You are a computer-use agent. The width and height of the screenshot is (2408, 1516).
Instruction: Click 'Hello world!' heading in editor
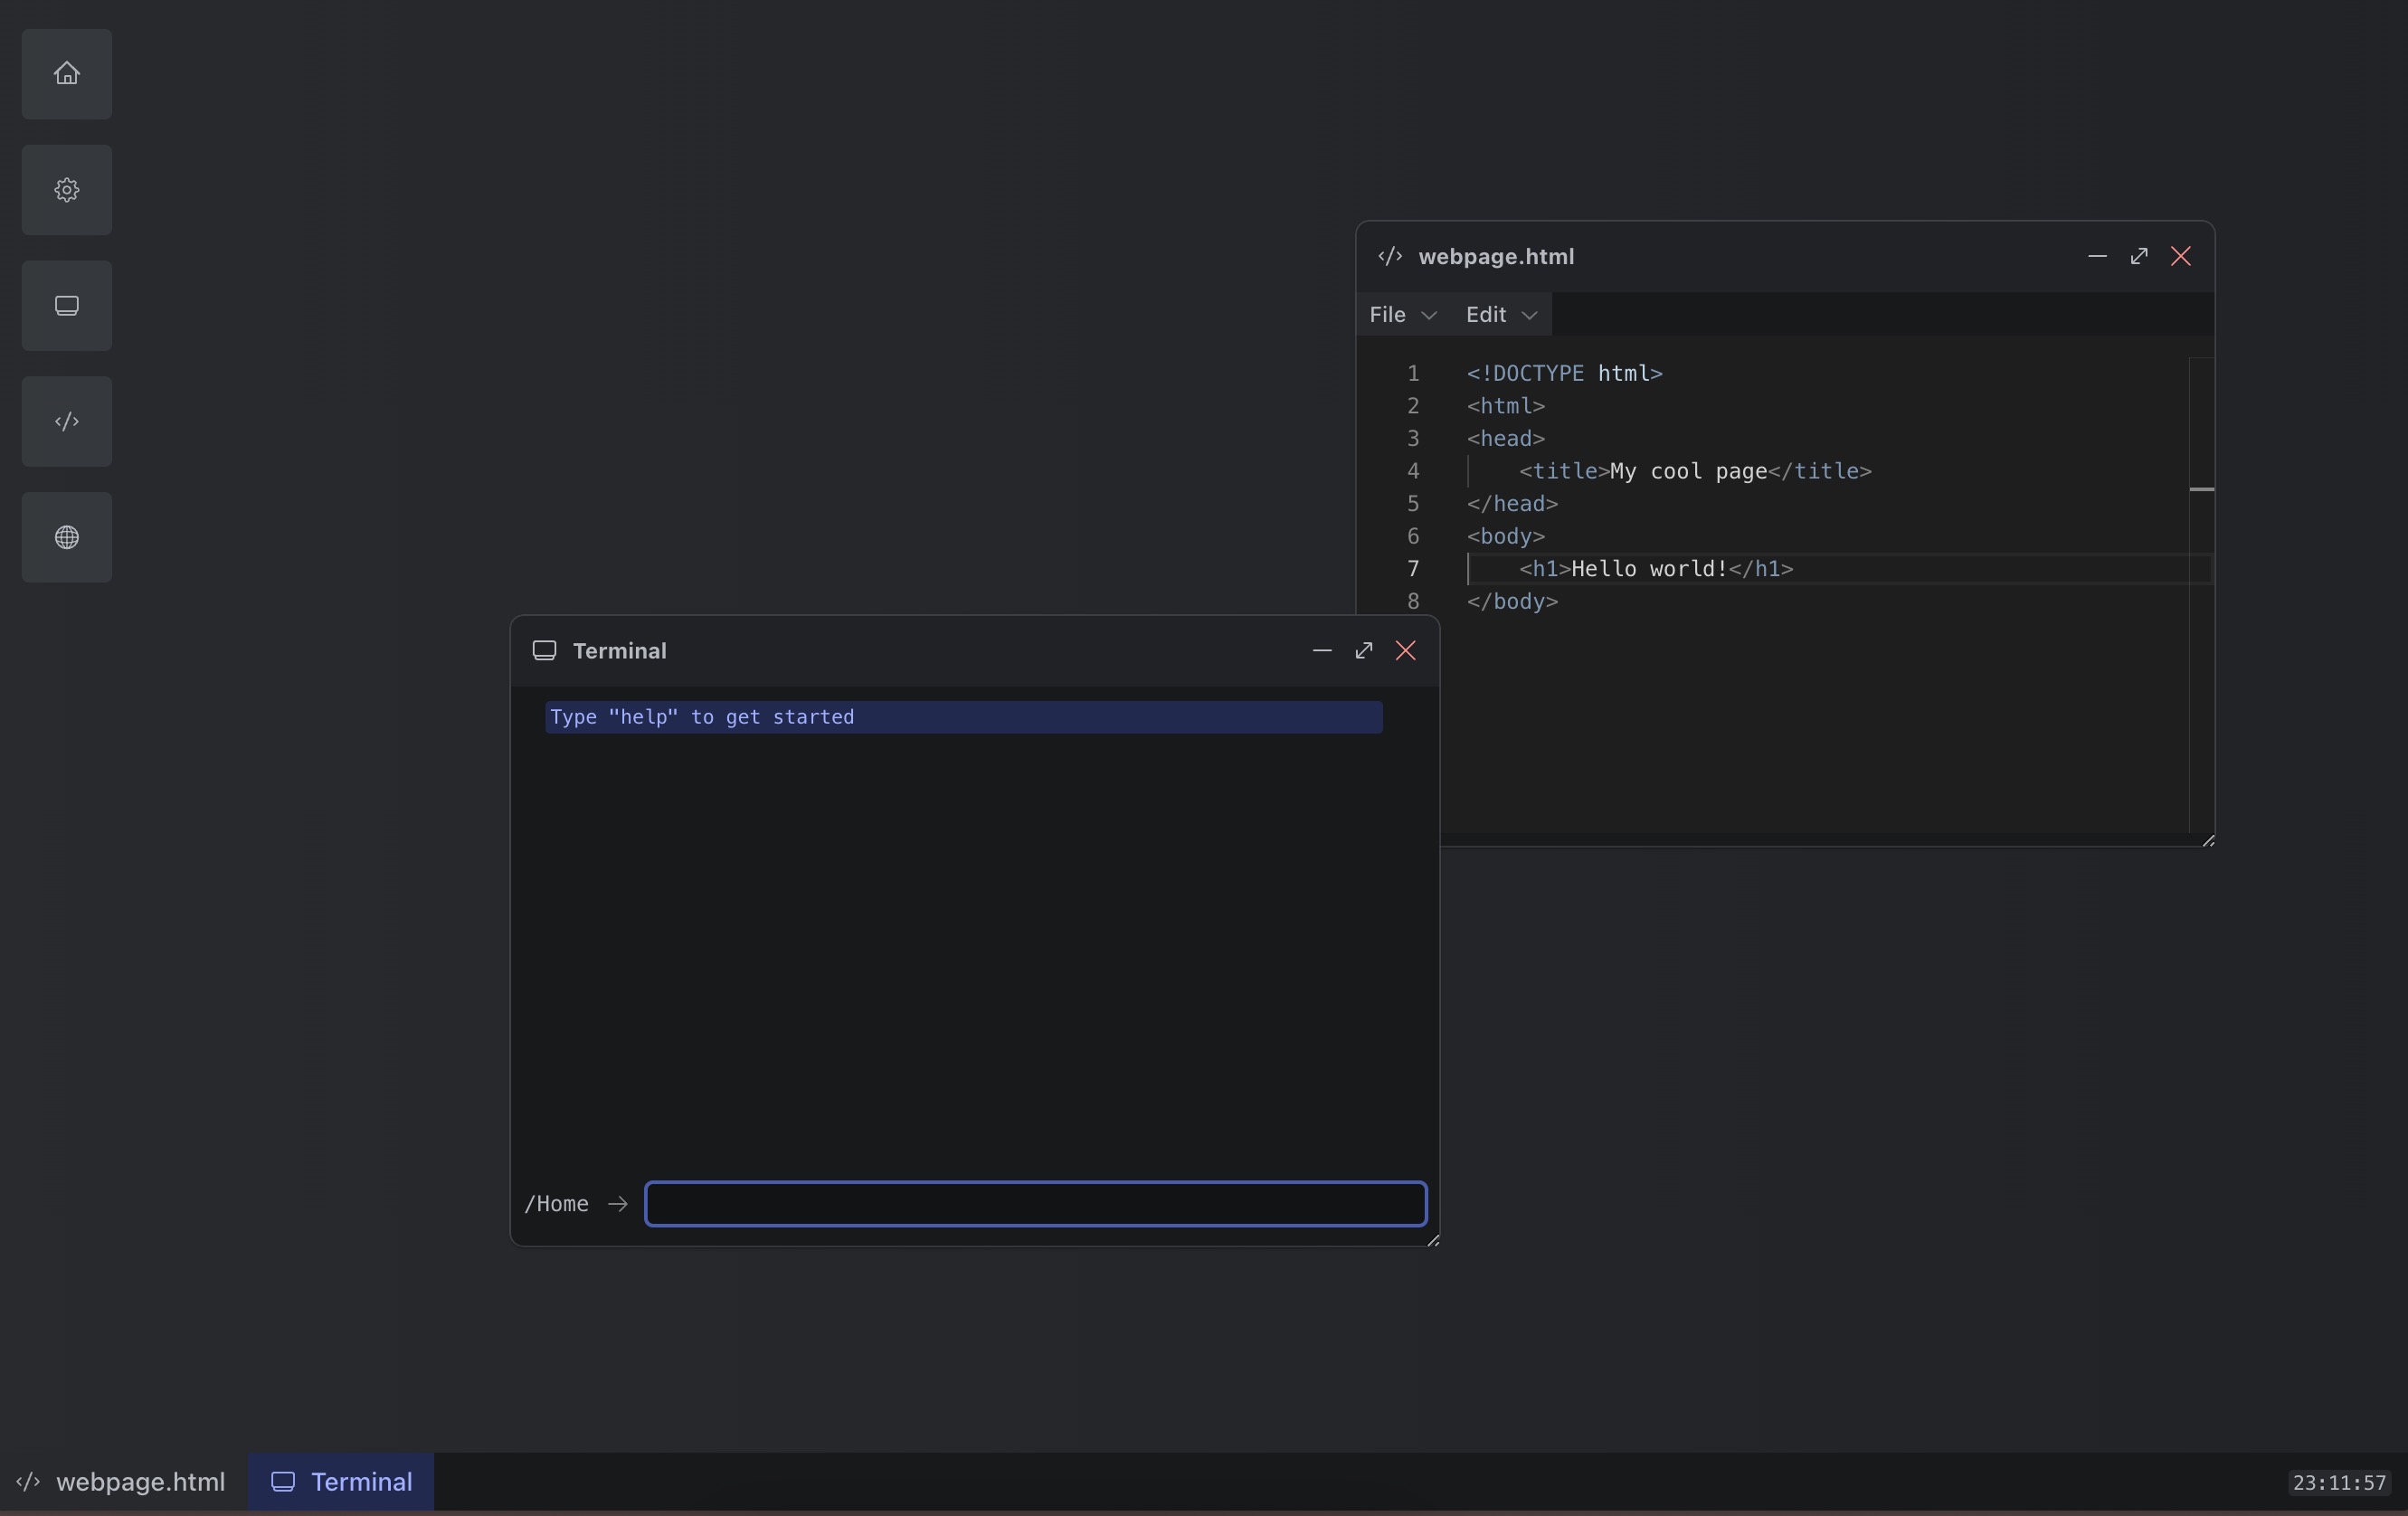(x=1649, y=570)
